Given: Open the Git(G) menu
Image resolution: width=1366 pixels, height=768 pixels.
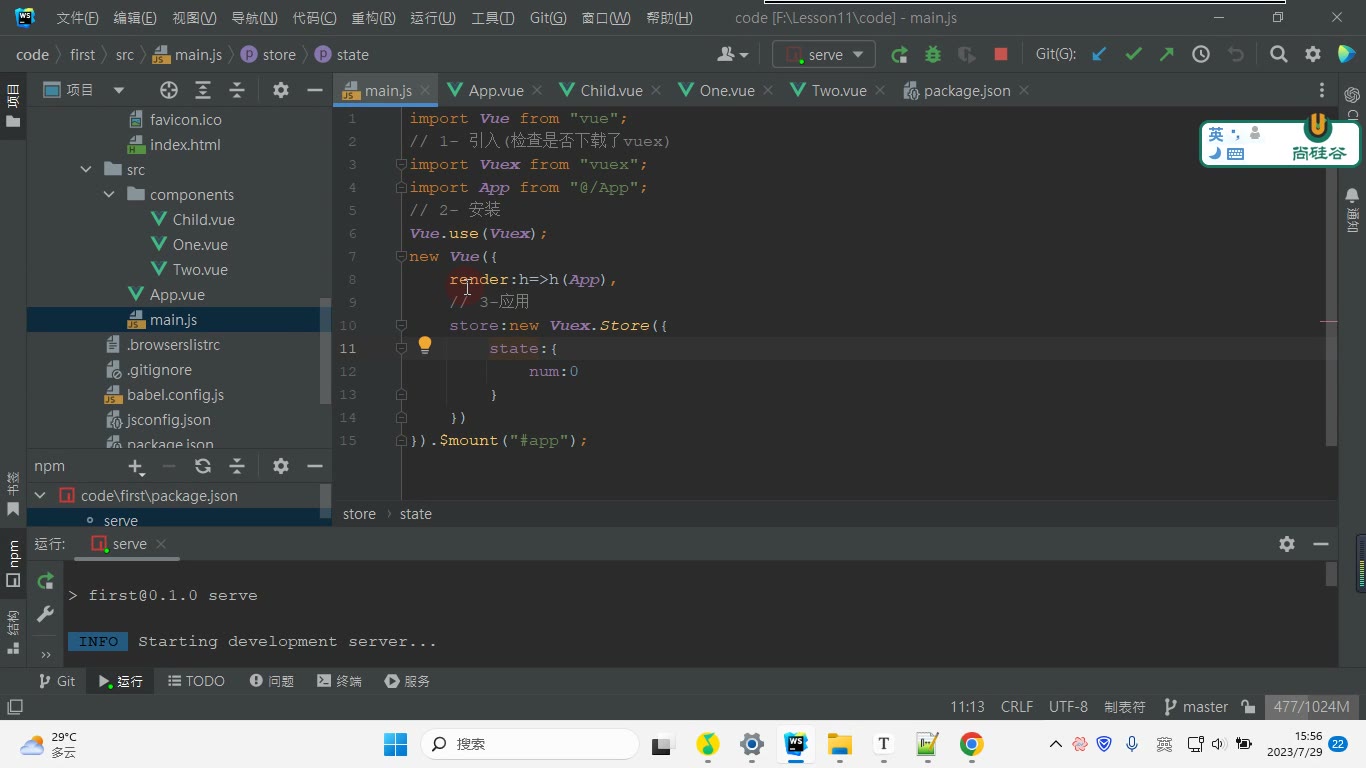Looking at the screenshot, I should (547, 18).
